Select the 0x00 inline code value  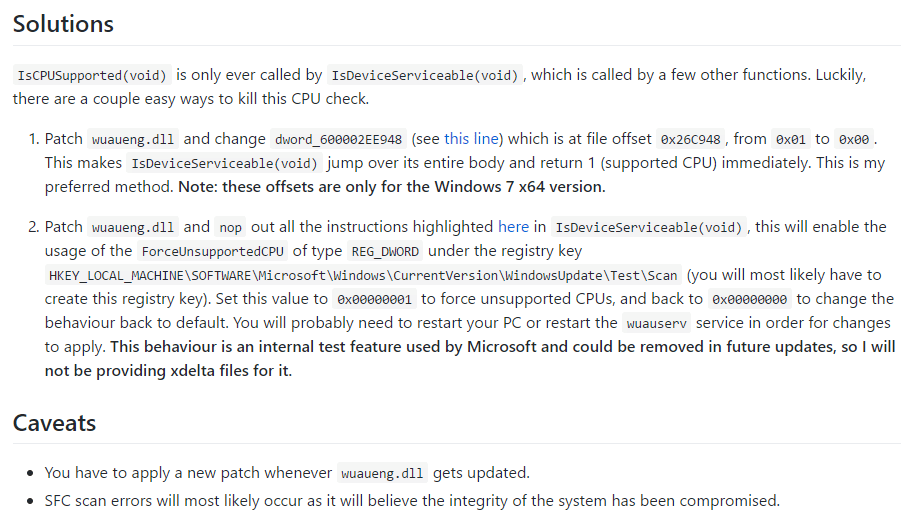pos(854,140)
